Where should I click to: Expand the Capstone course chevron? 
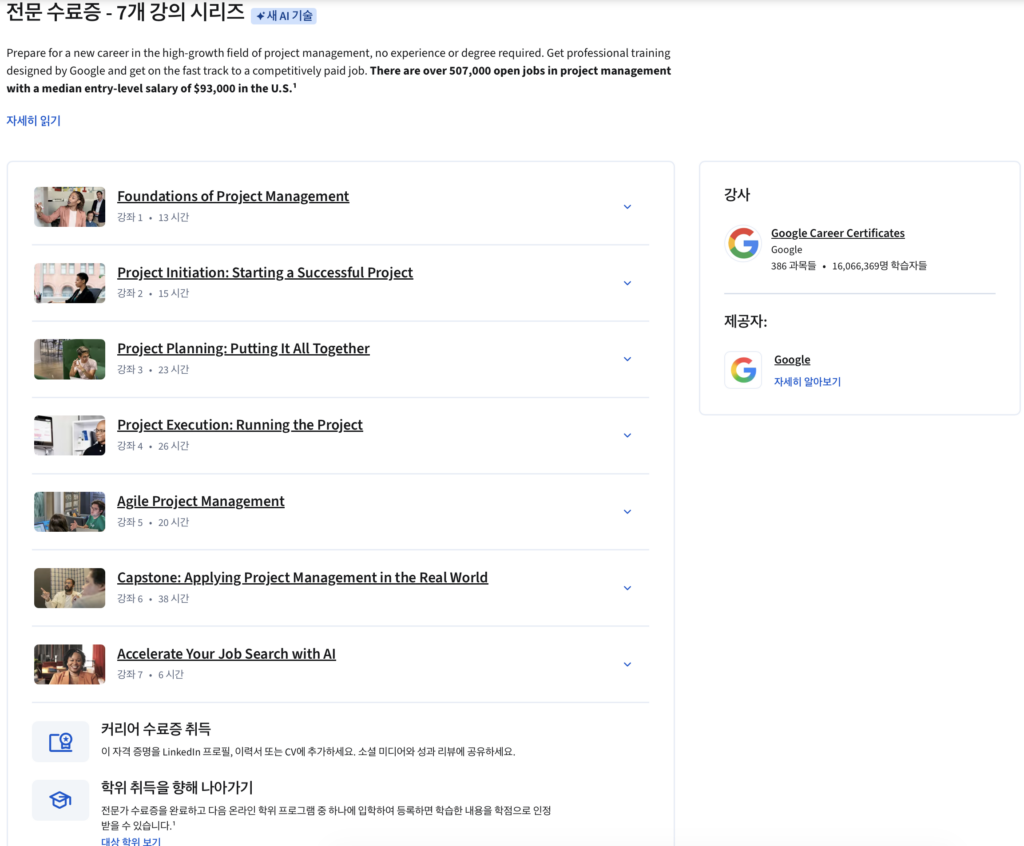click(627, 589)
